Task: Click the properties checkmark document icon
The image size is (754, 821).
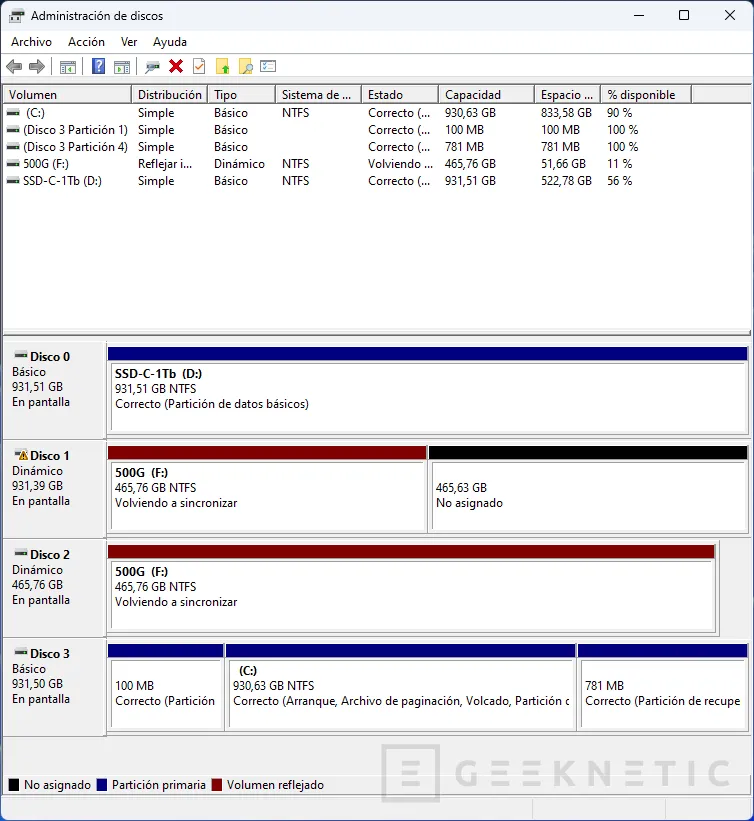Action: [x=199, y=67]
